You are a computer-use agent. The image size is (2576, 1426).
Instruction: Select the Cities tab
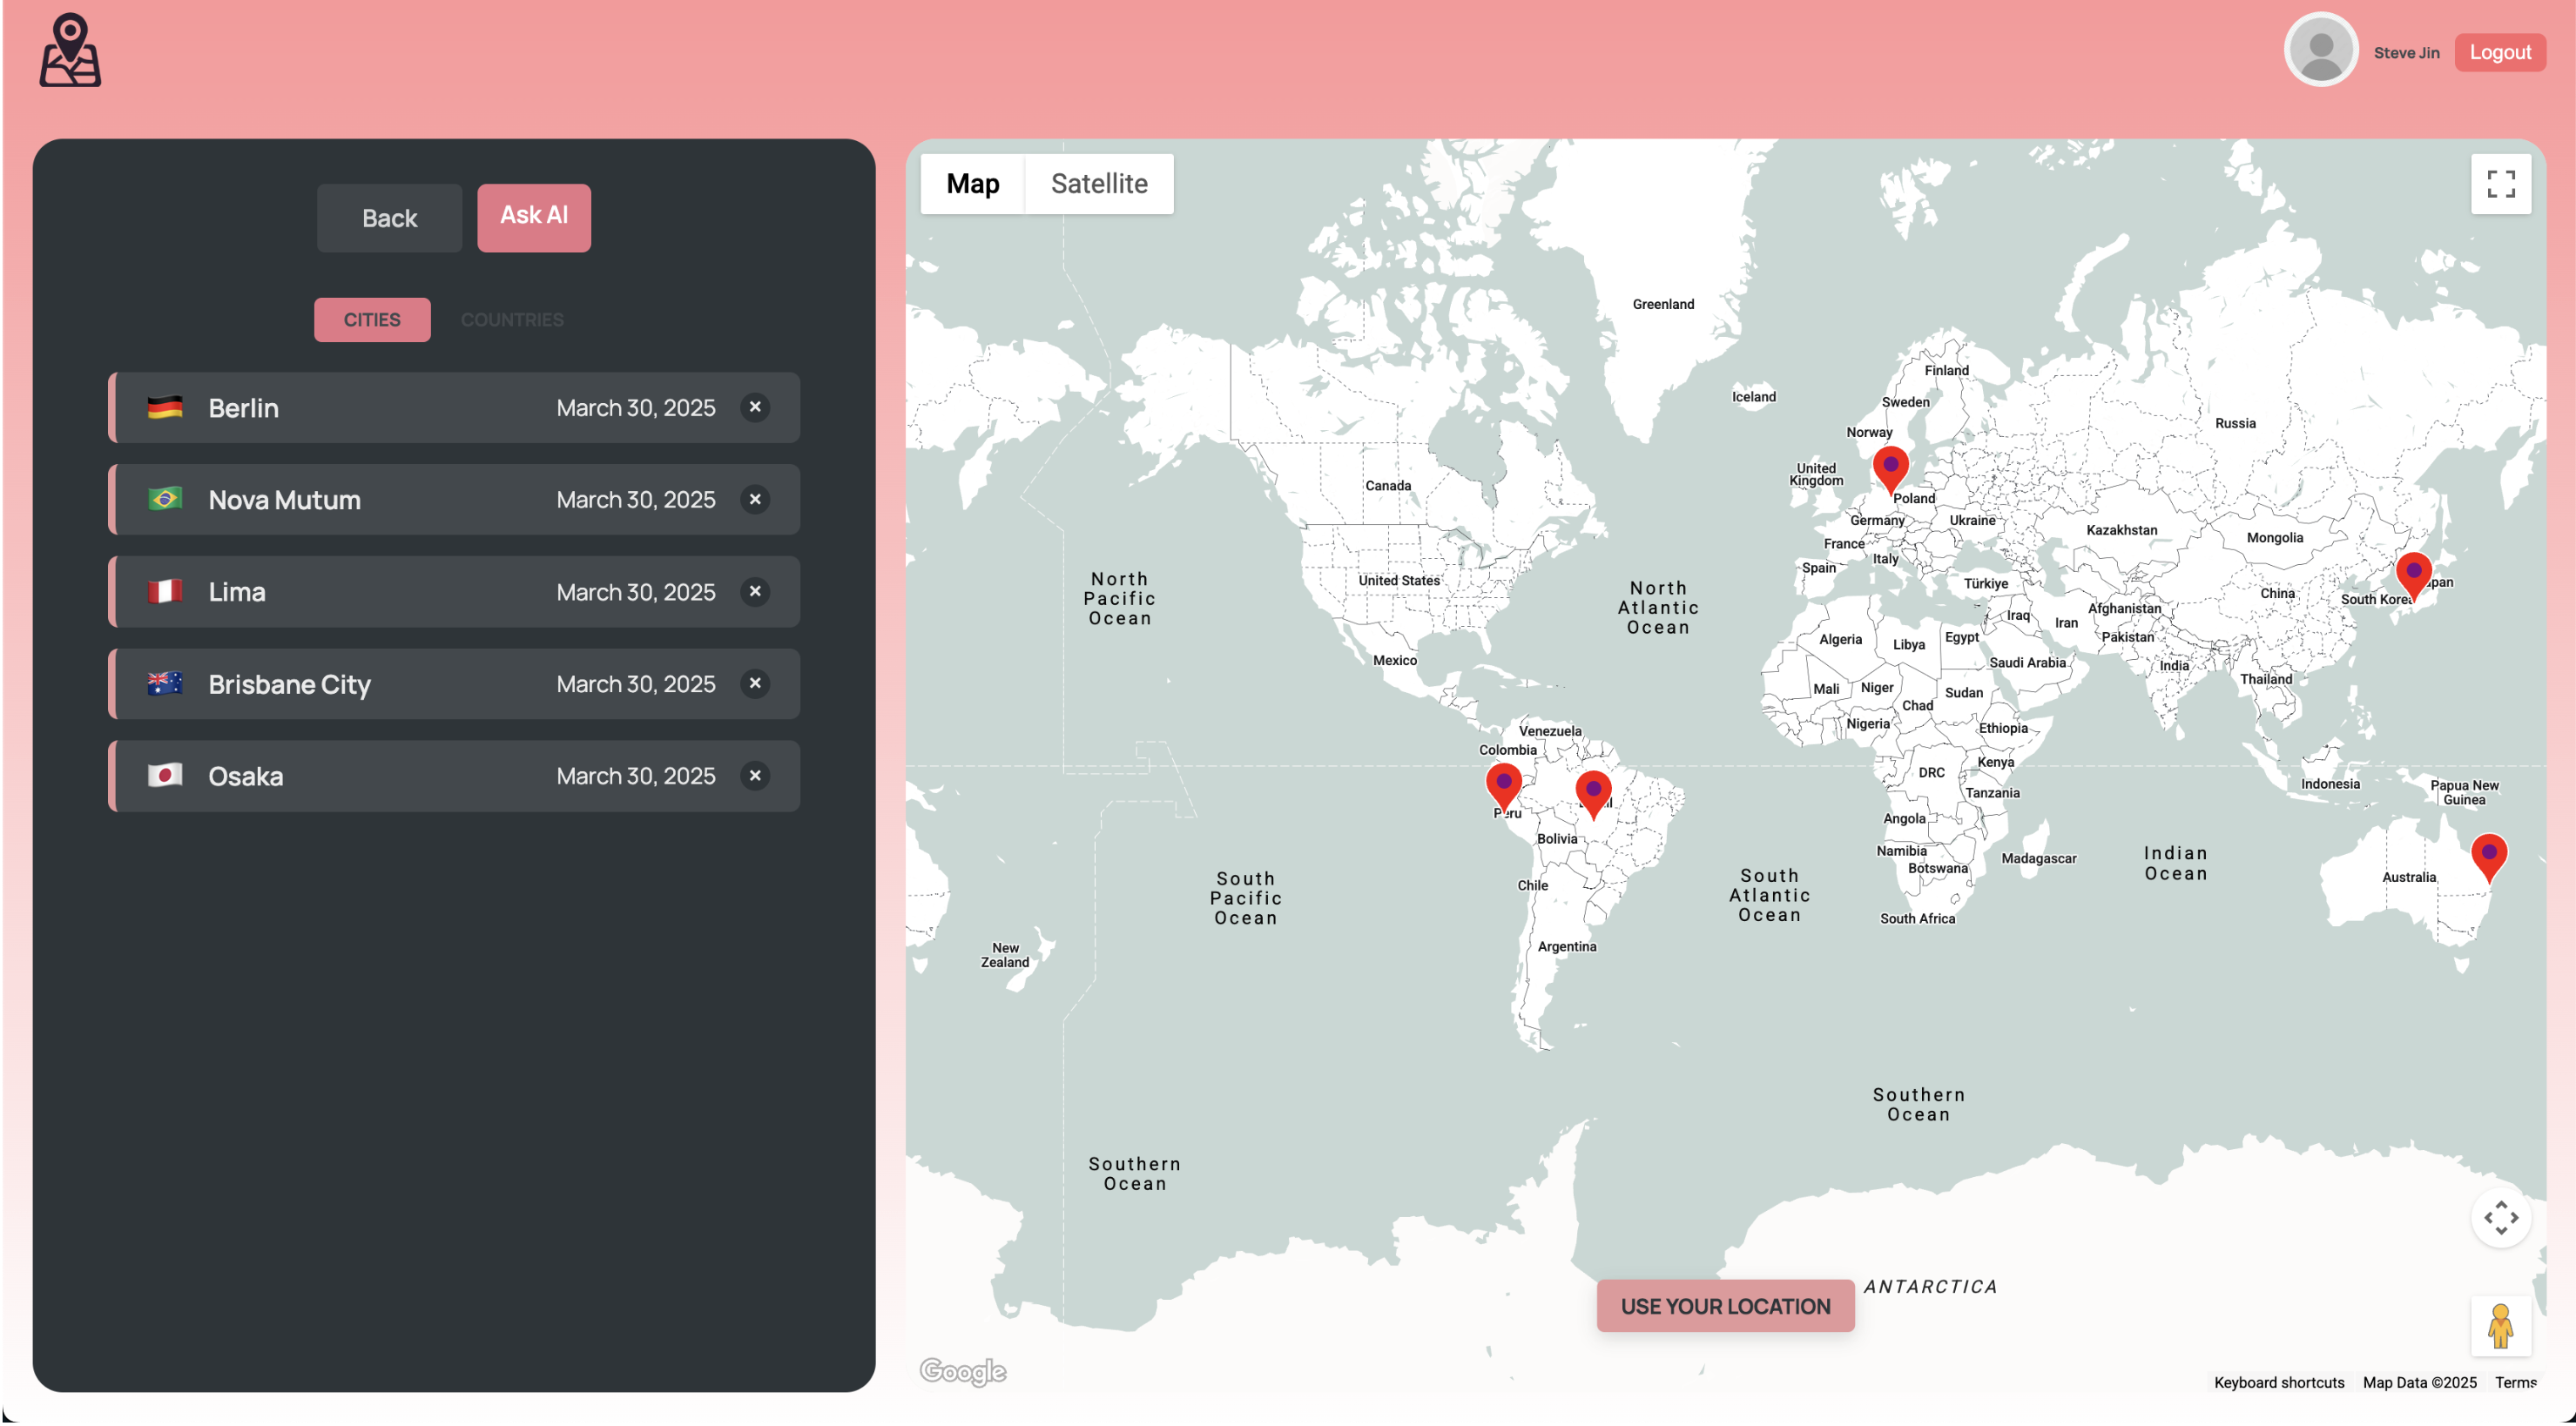(x=372, y=320)
